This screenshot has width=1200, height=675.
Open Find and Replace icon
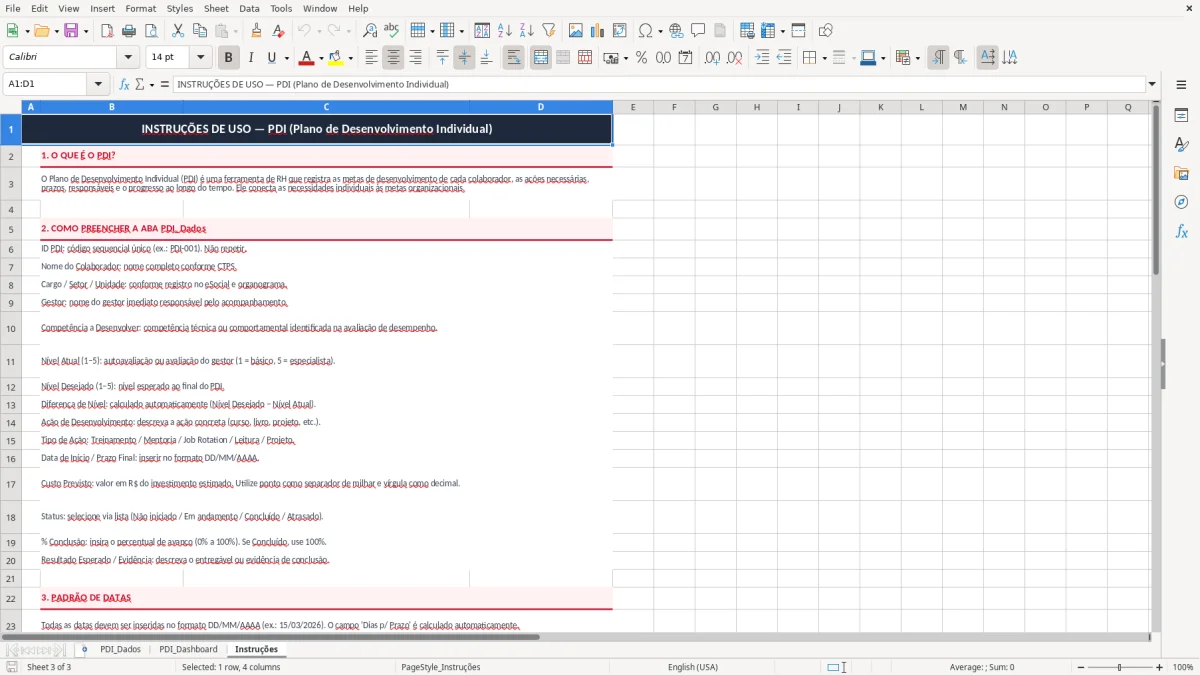point(370,31)
